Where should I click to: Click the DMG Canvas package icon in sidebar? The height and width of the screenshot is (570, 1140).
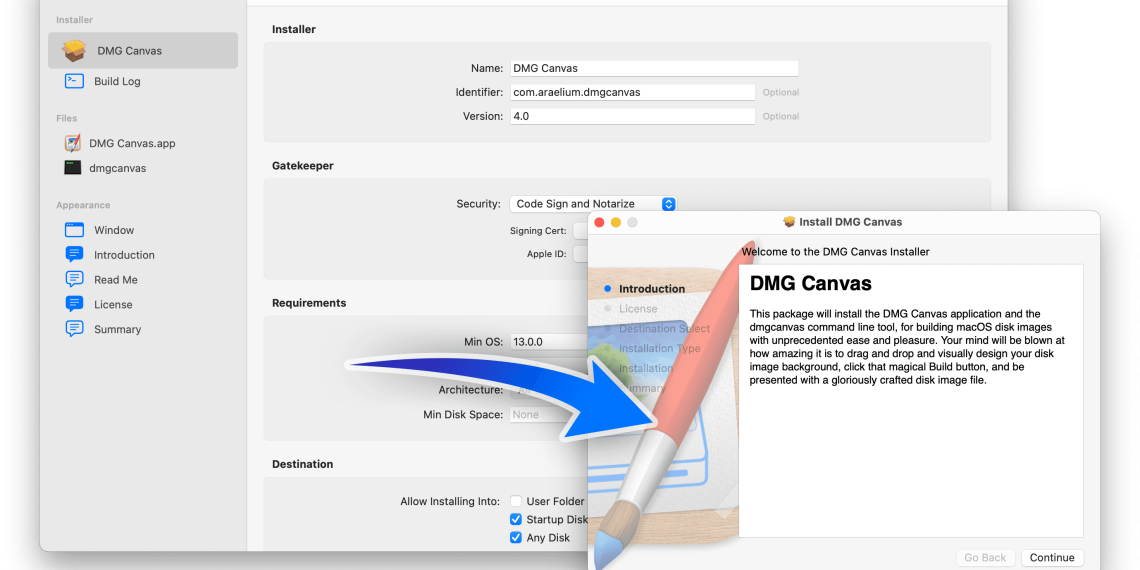coord(74,51)
